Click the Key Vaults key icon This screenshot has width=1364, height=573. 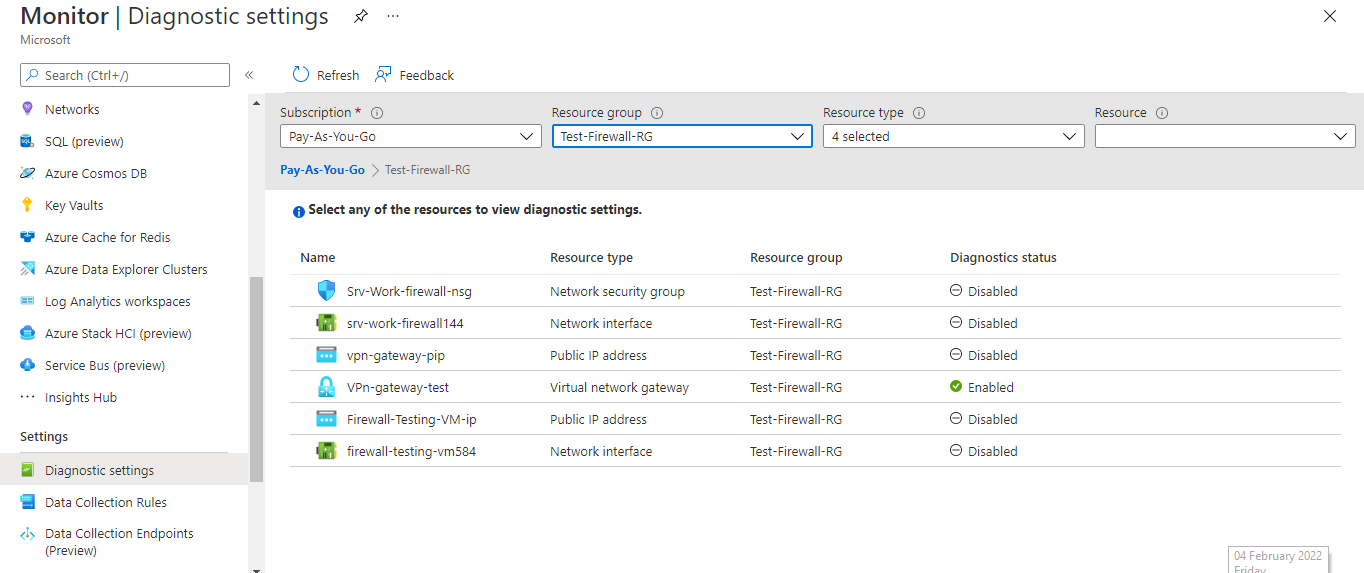tap(27, 205)
